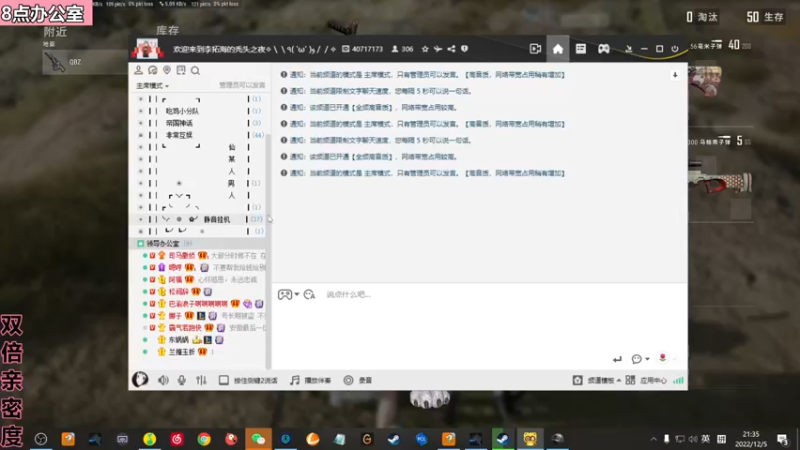Click the 录音 record button
This screenshot has height=450, width=800.
pyautogui.click(x=358, y=380)
